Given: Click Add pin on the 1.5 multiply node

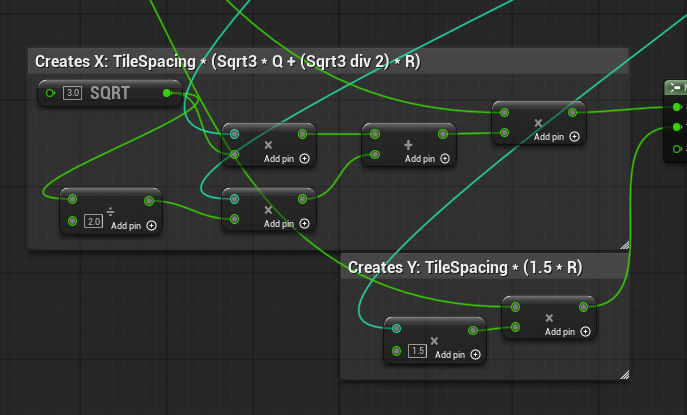Looking at the screenshot, I should coord(457,355).
